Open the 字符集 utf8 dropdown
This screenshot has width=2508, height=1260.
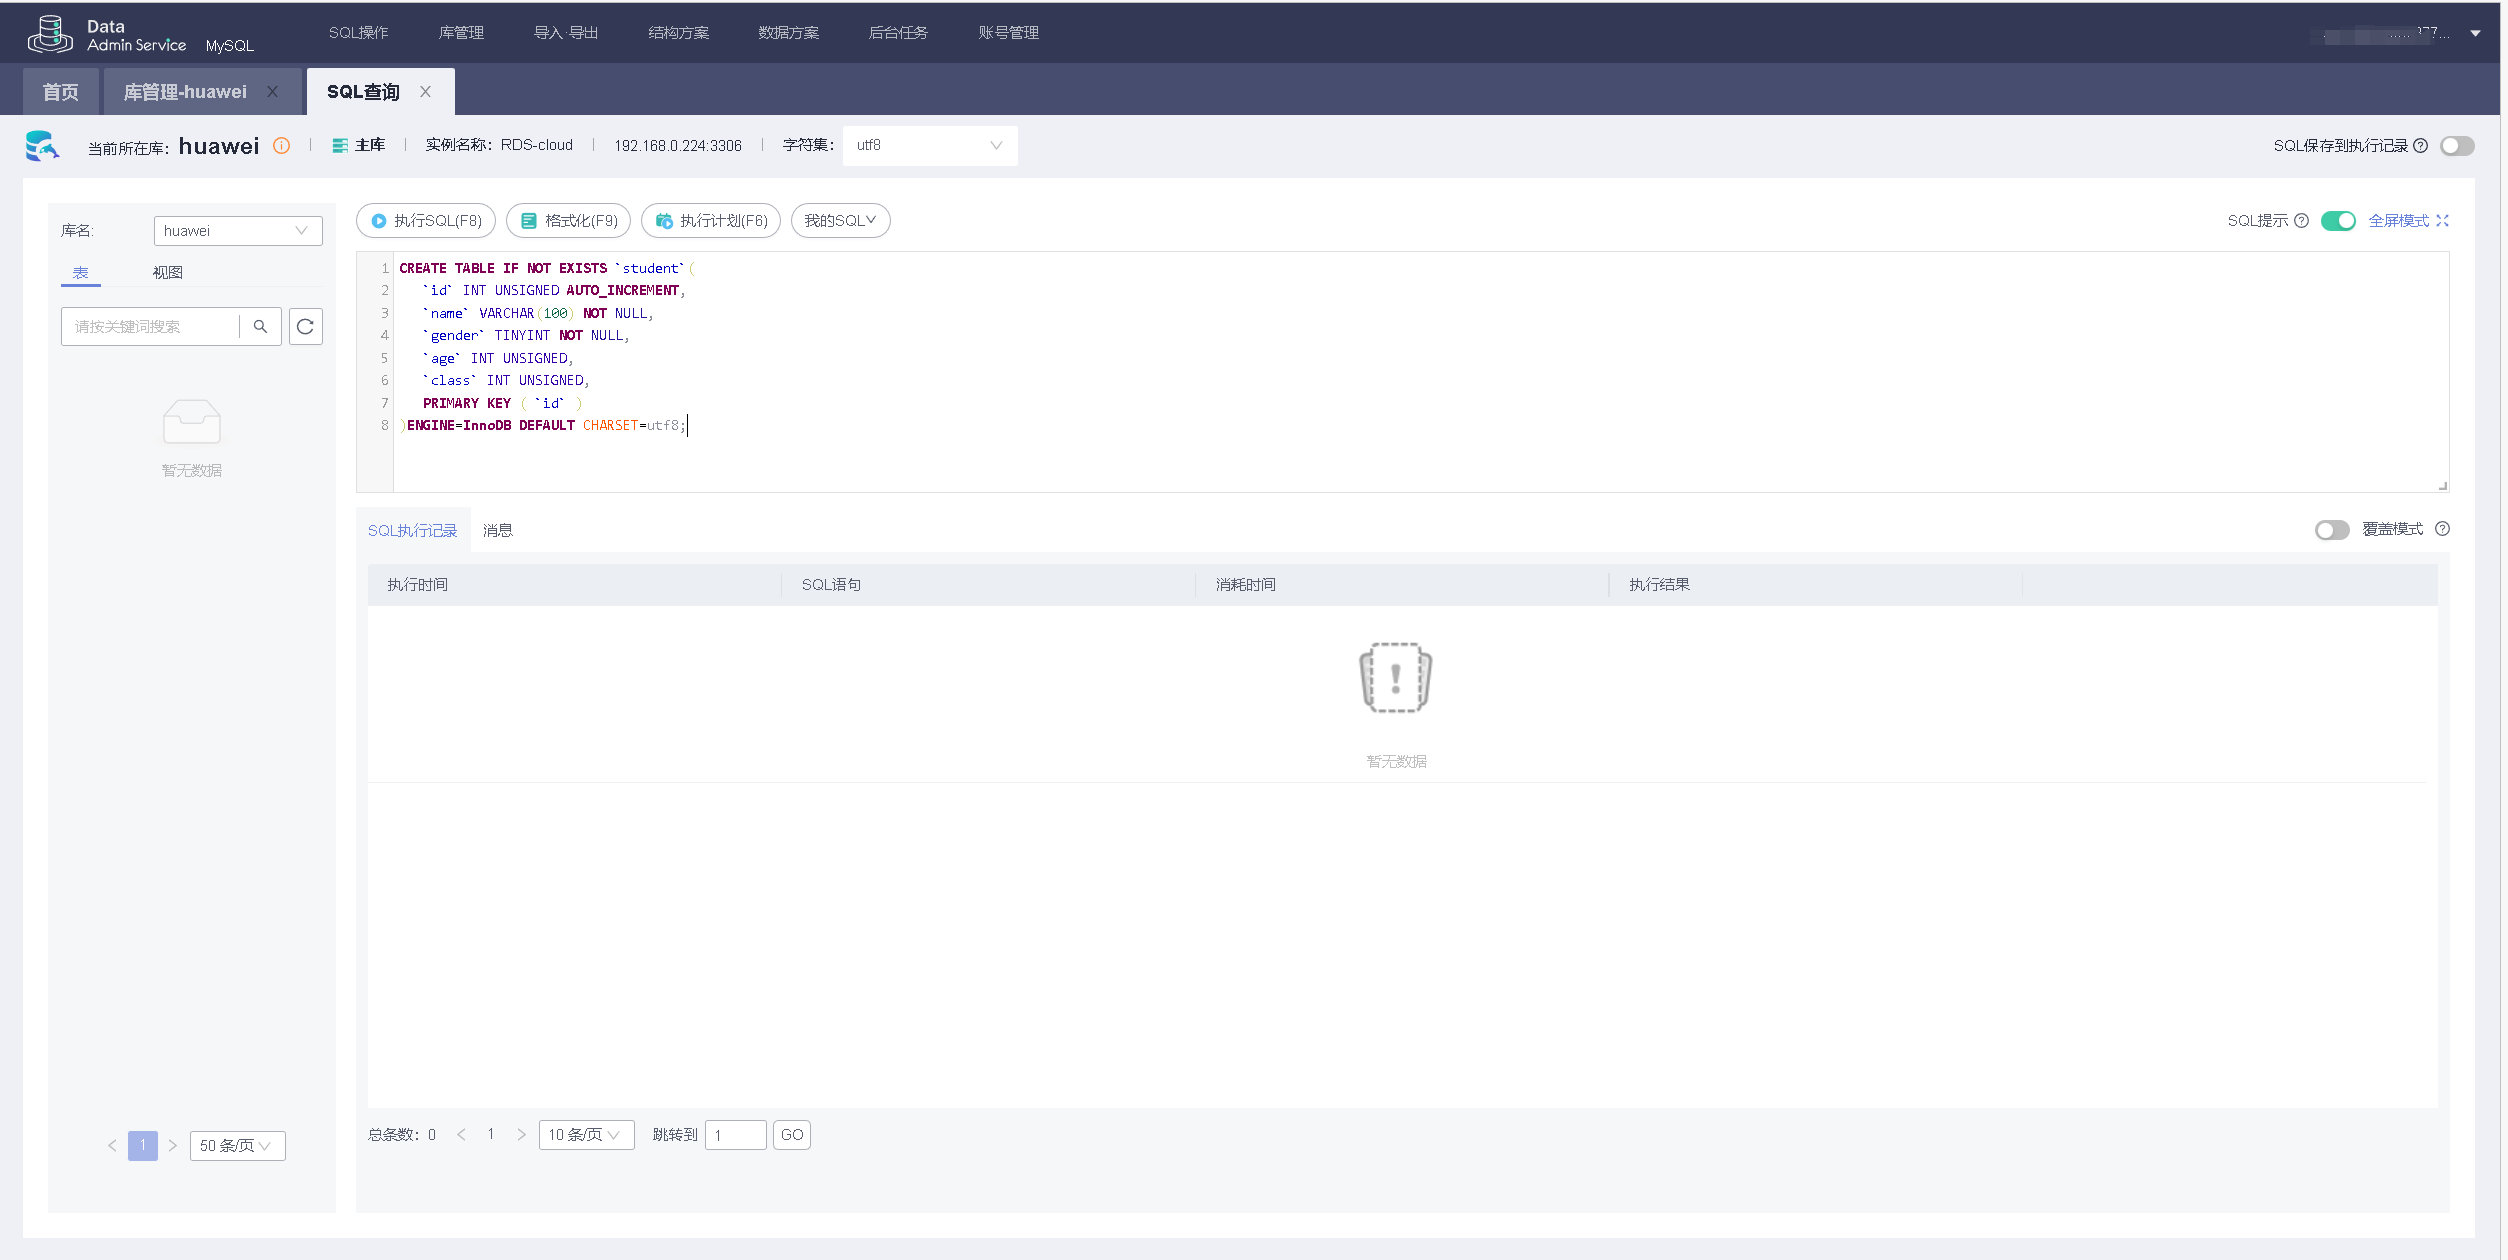tap(929, 146)
